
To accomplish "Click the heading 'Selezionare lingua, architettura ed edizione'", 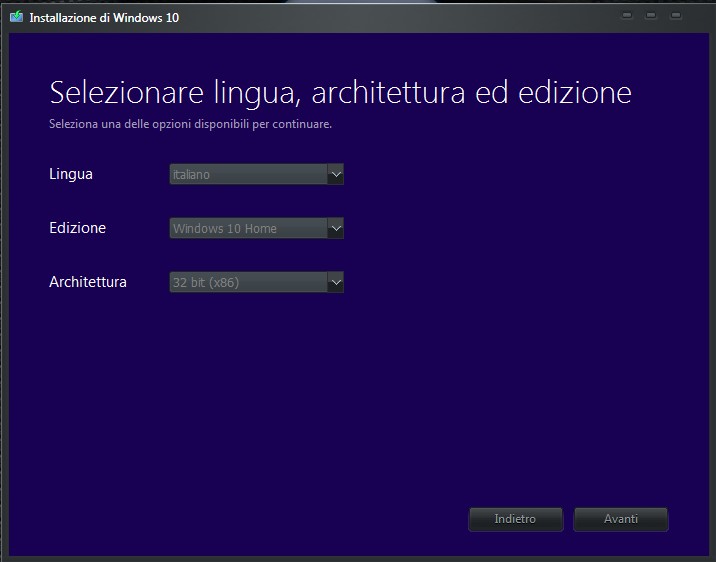I will [x=340, y=93].
